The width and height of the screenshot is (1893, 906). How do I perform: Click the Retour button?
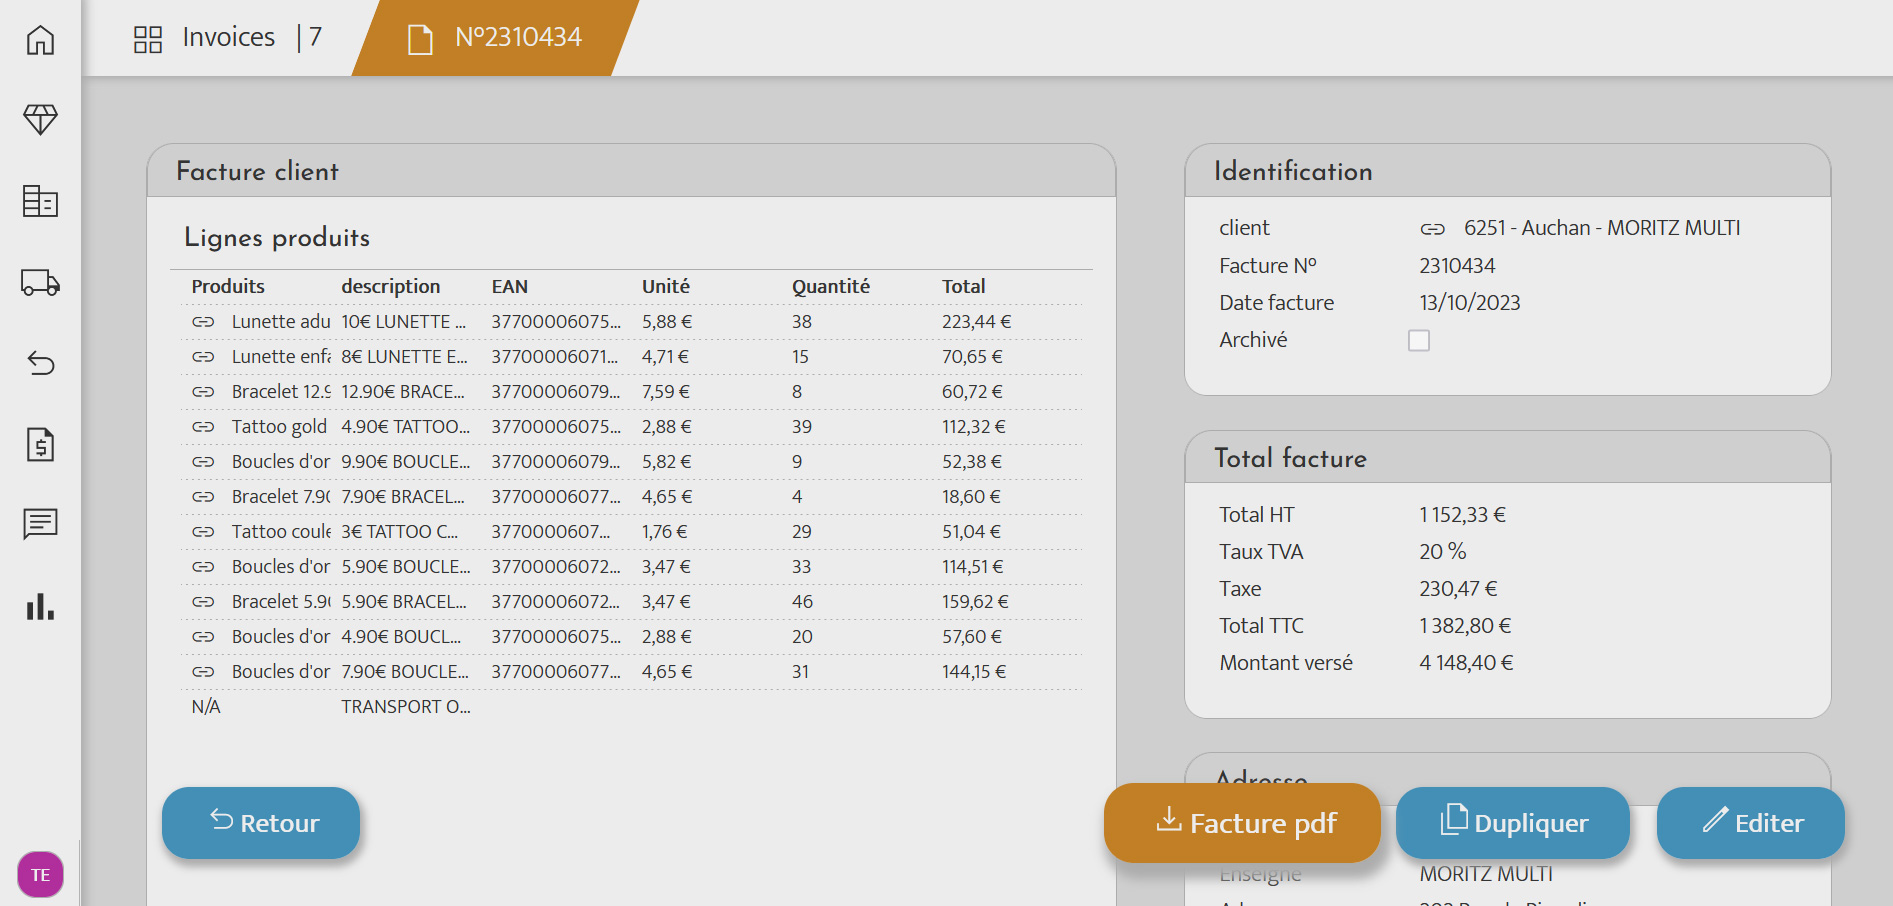(x=261, y=823)
